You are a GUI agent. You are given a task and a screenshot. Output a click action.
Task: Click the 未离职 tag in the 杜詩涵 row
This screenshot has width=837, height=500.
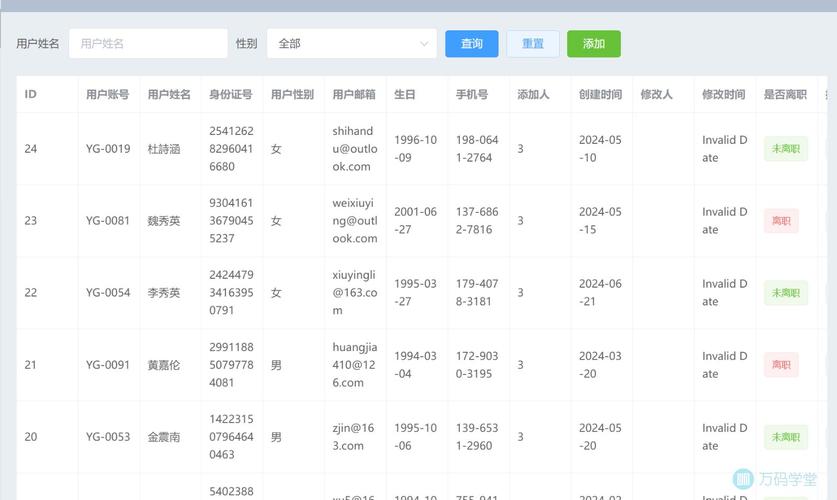click(786, 149)
